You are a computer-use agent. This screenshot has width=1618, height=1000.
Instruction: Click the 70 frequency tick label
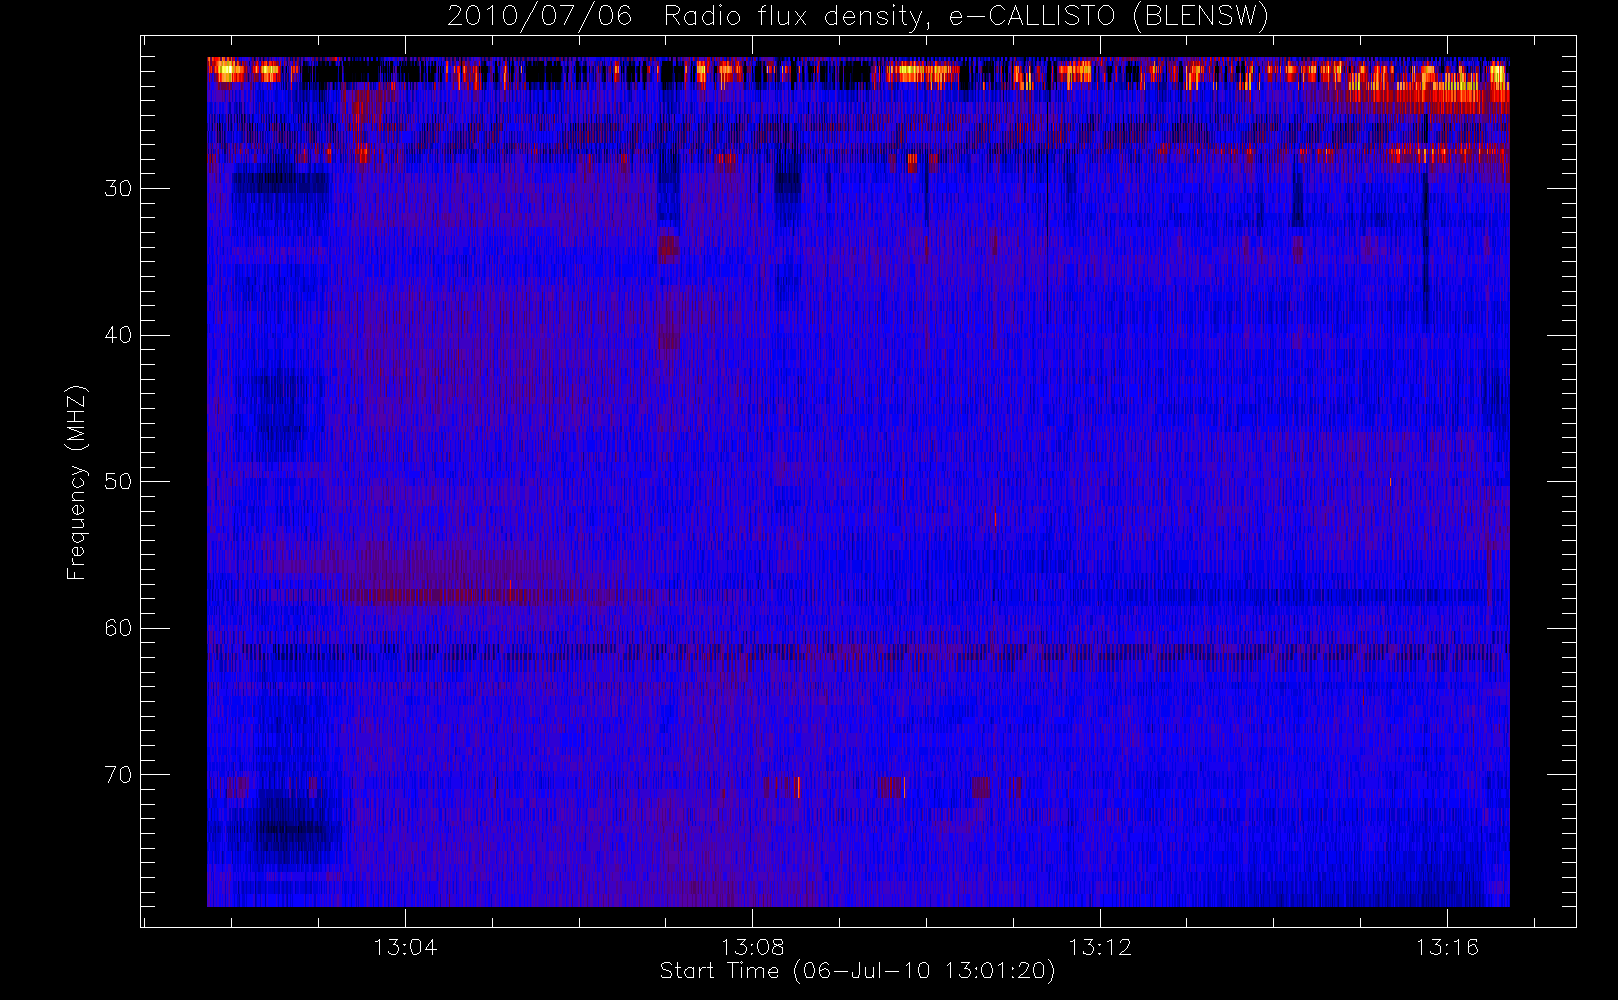click(x=118, y=775)
